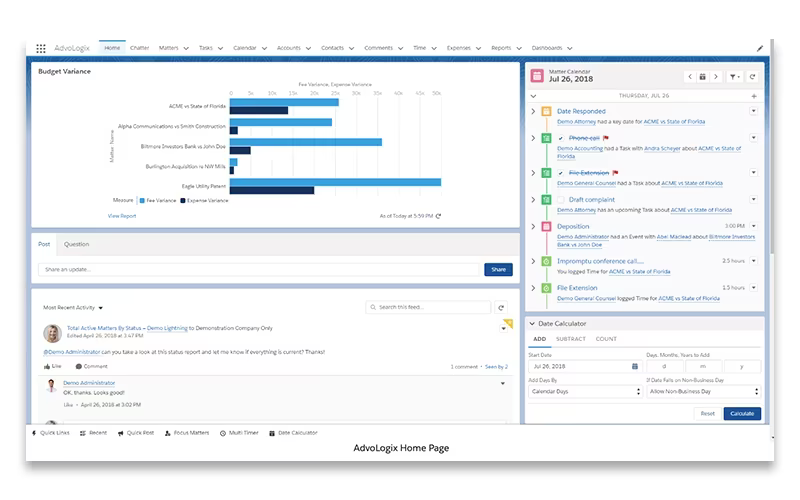
Task: Refresh the Budget Variance chart
Action: click(x=438, y=216)
